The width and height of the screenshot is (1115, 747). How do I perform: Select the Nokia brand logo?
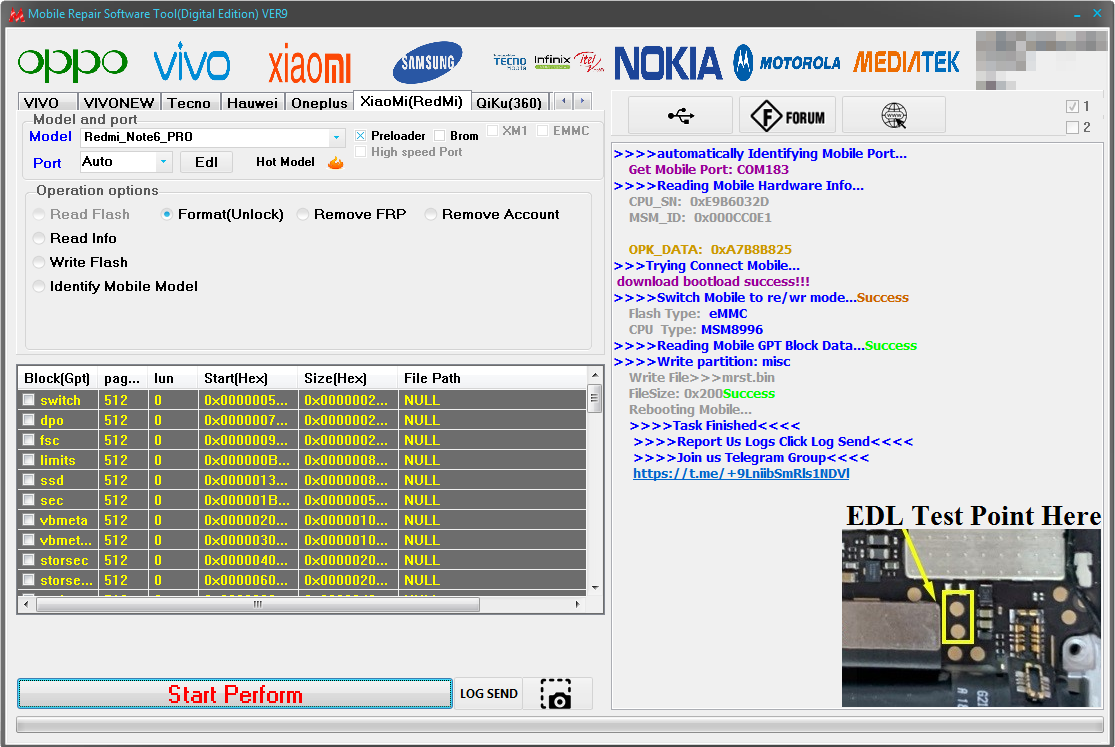tap(668, 63)
